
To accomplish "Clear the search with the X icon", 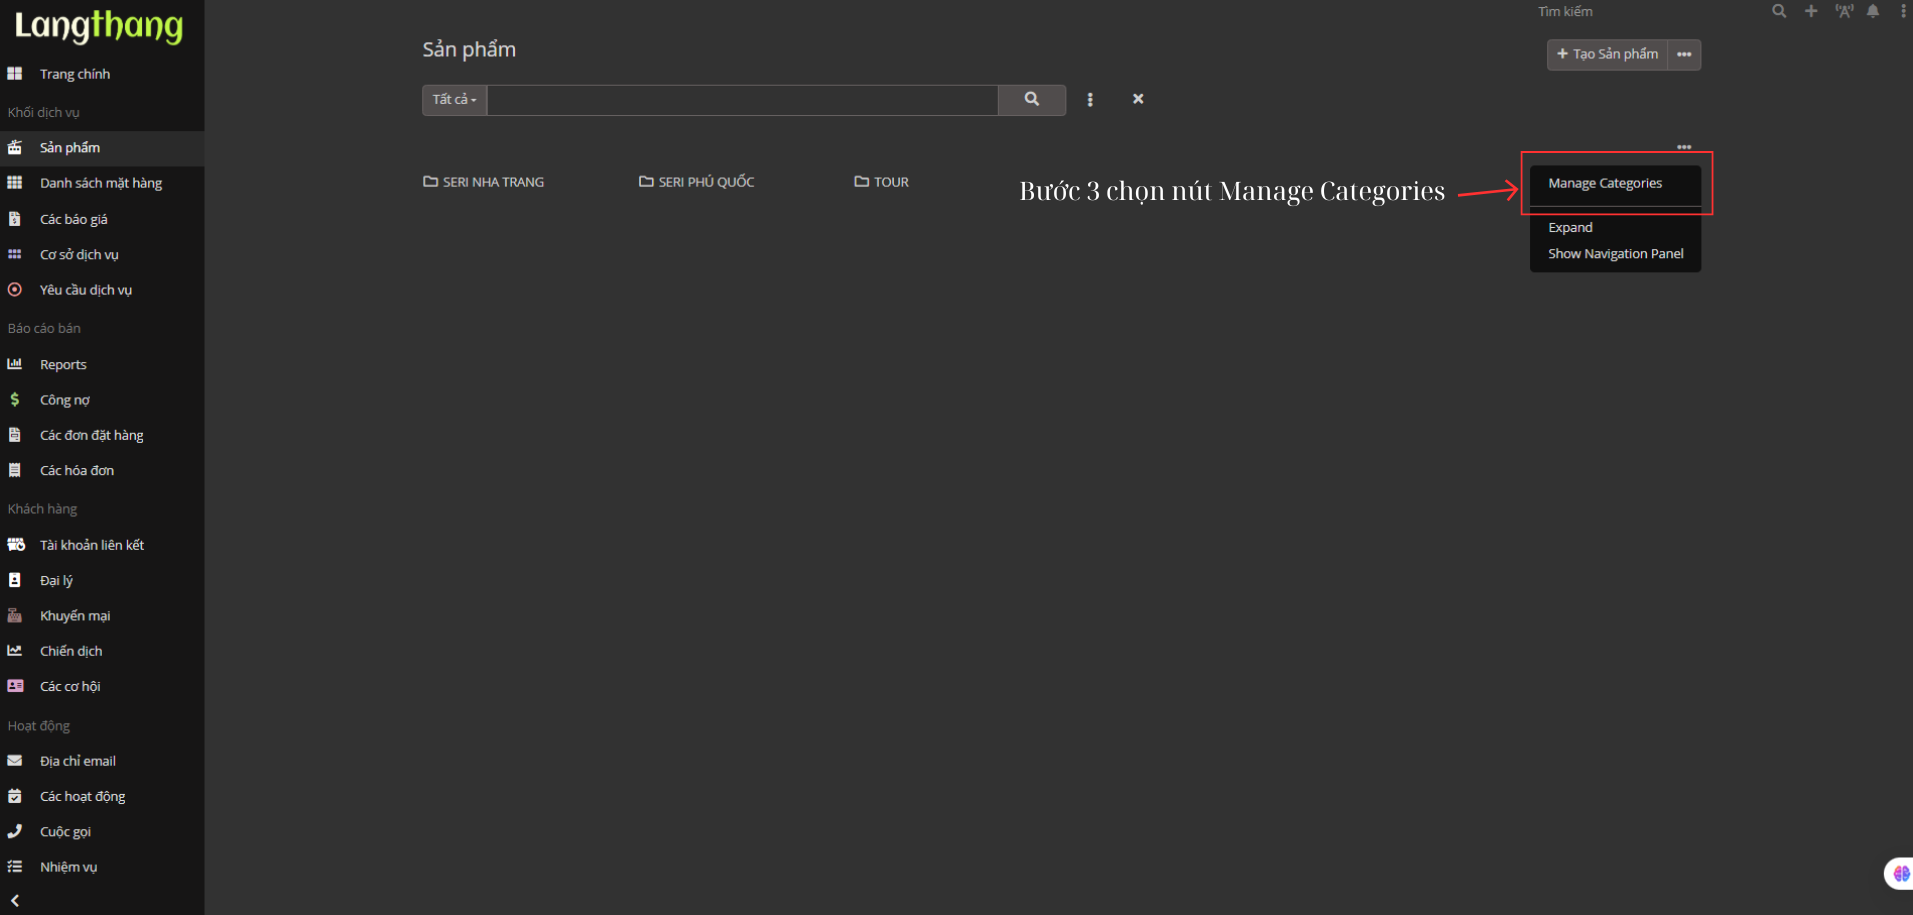I will [1138, 99].
